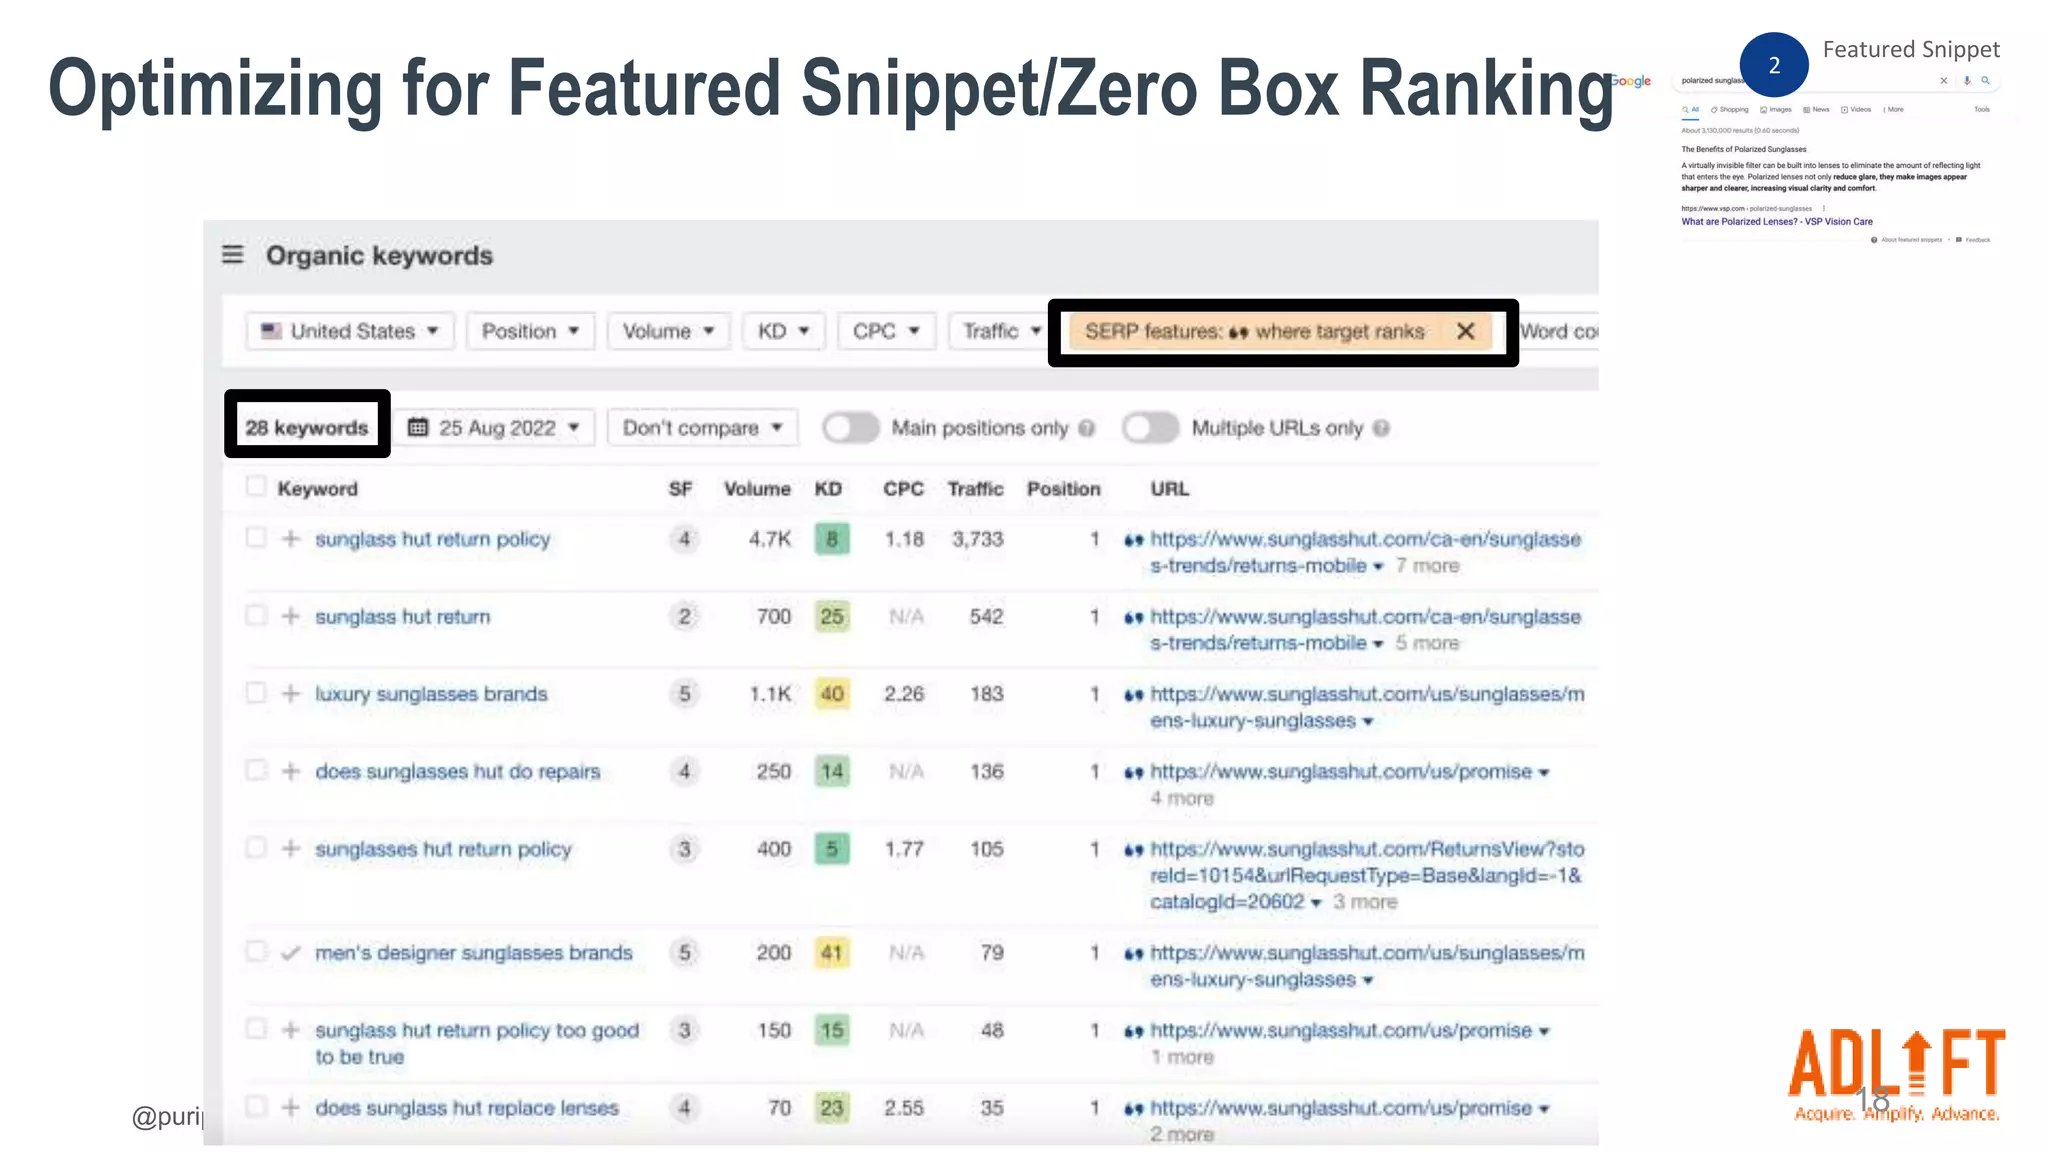Click KD value 40 yellow badge
The height and width of the screenshot is (1152, 2048).
click(831, 693)
